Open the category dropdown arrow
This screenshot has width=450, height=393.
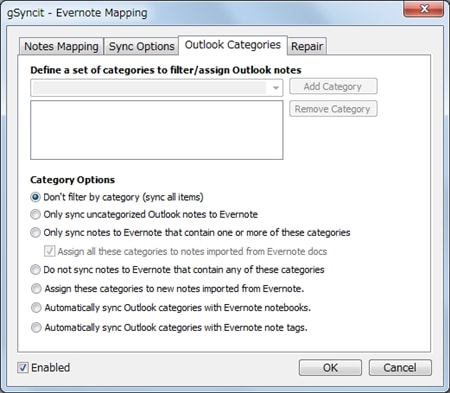coord(276,88)
